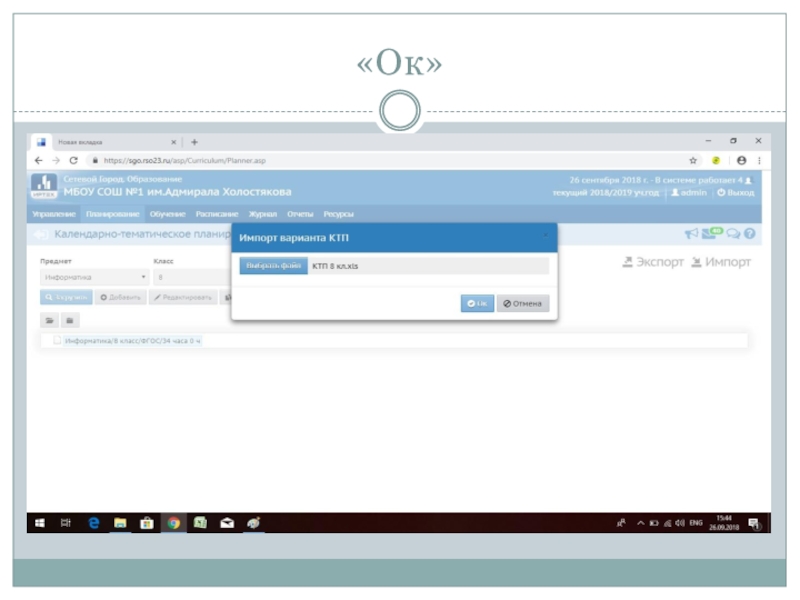Click the question mark help icon
Viewport: 800px width, 600px height.
749,234
